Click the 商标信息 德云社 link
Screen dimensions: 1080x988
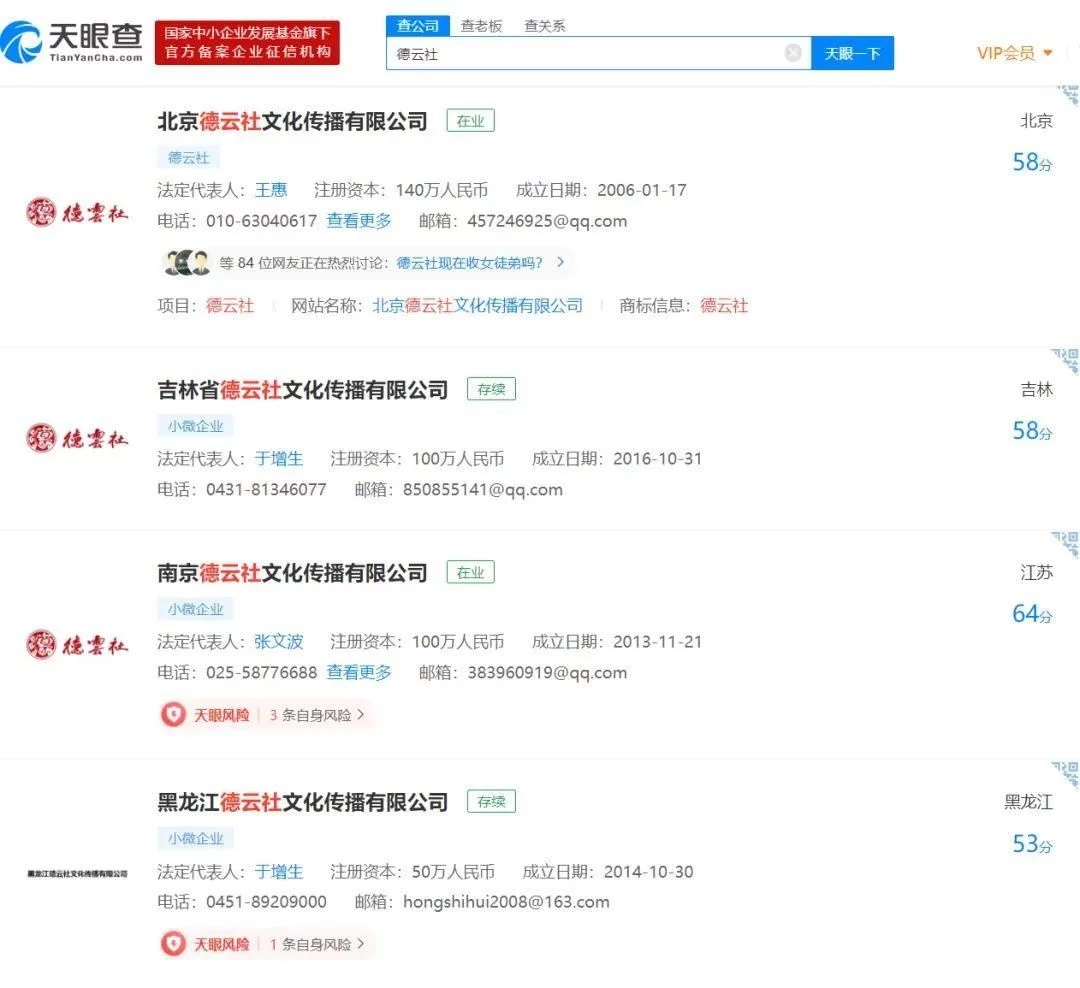point(724,305)
